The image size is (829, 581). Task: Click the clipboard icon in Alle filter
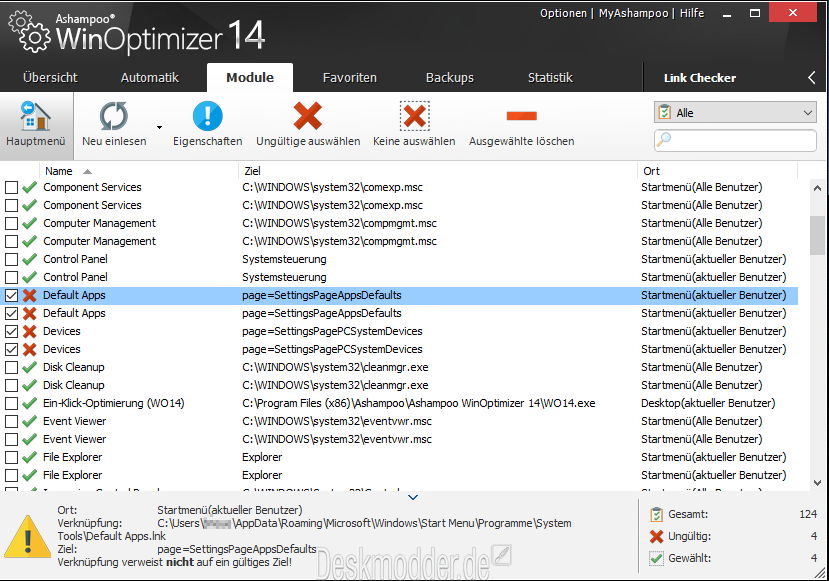(664, 113)
